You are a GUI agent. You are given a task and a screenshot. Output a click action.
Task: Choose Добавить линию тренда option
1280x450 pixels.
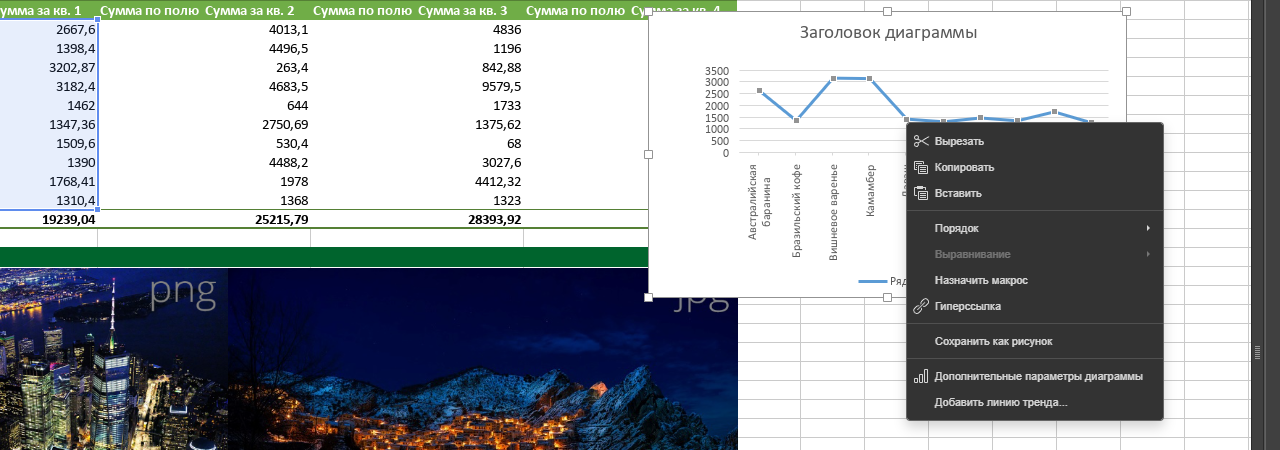(x=1000, y=403)
